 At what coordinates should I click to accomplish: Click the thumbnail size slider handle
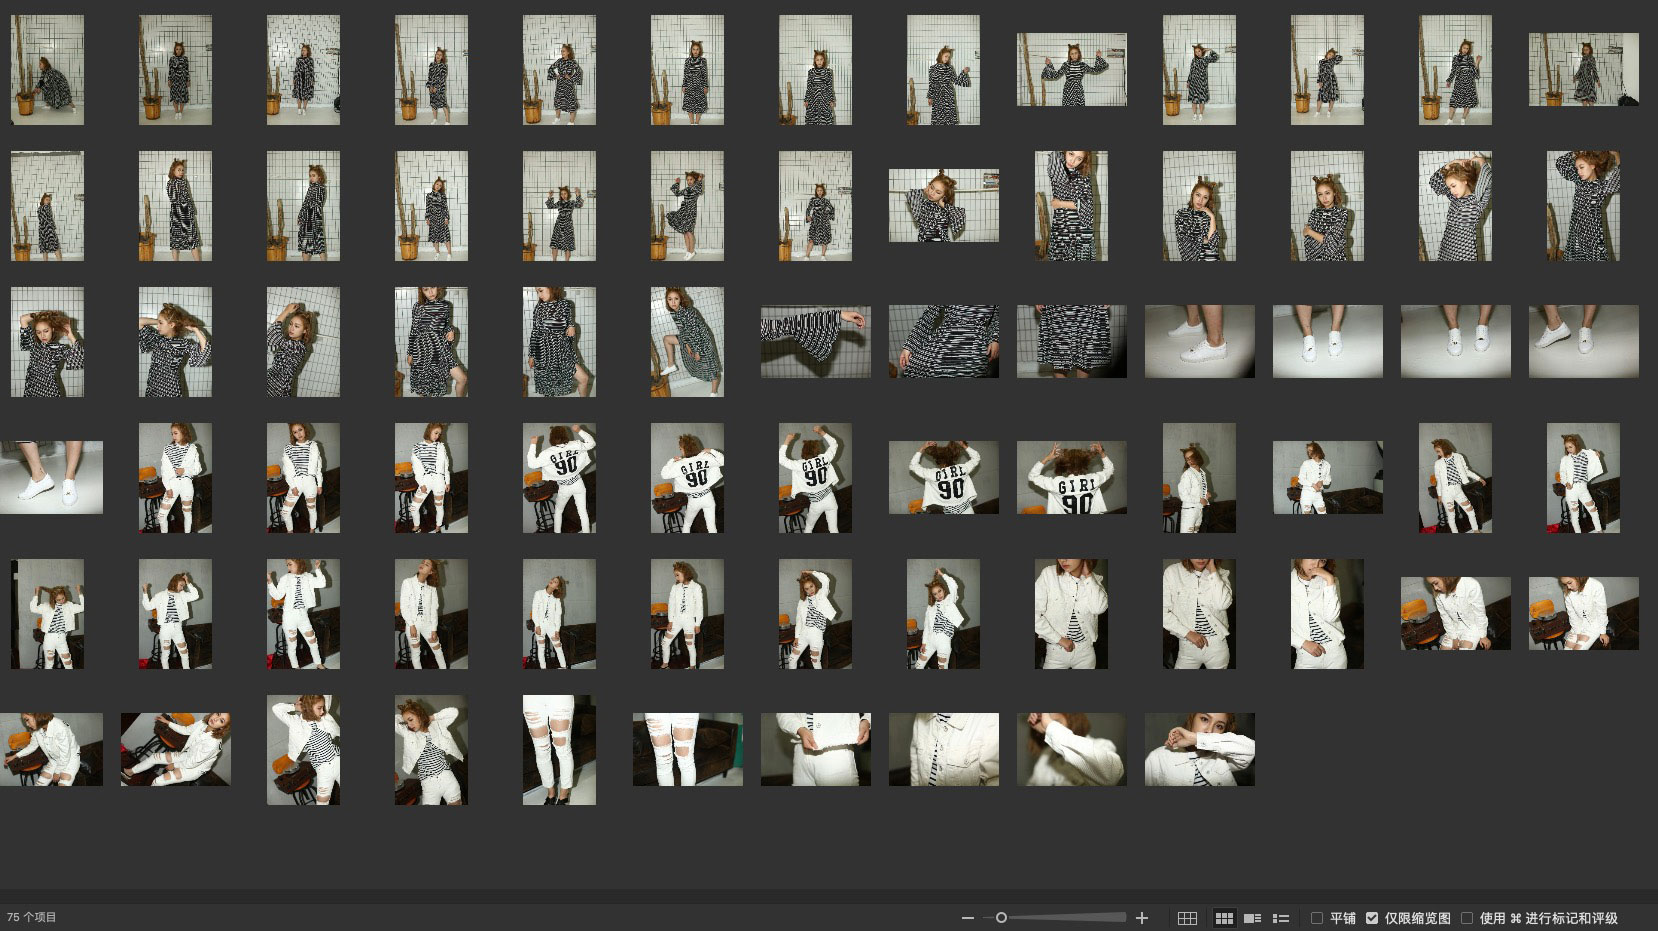pos(1001,918)
